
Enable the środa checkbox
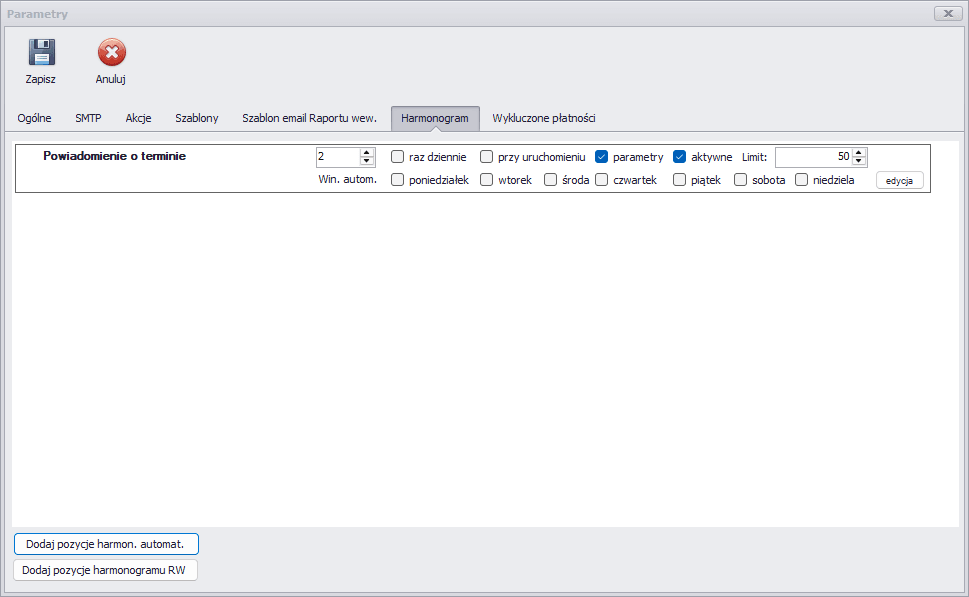click(x=550, y=180)
